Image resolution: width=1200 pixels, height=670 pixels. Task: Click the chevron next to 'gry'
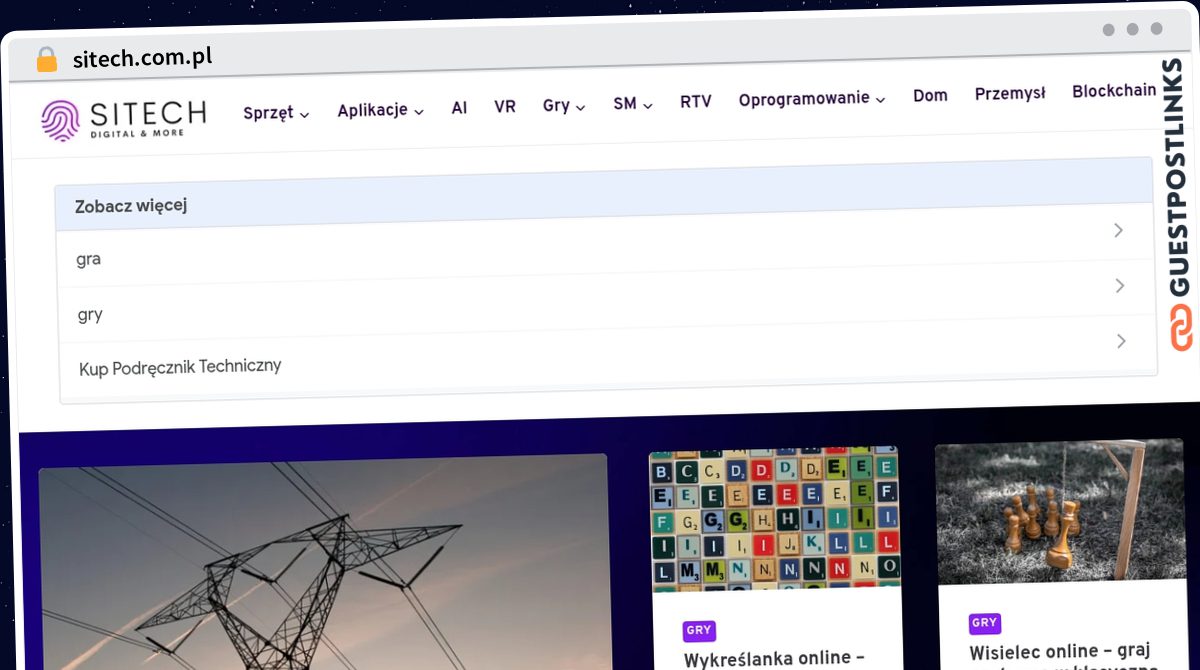click(x=1120, y=286)
